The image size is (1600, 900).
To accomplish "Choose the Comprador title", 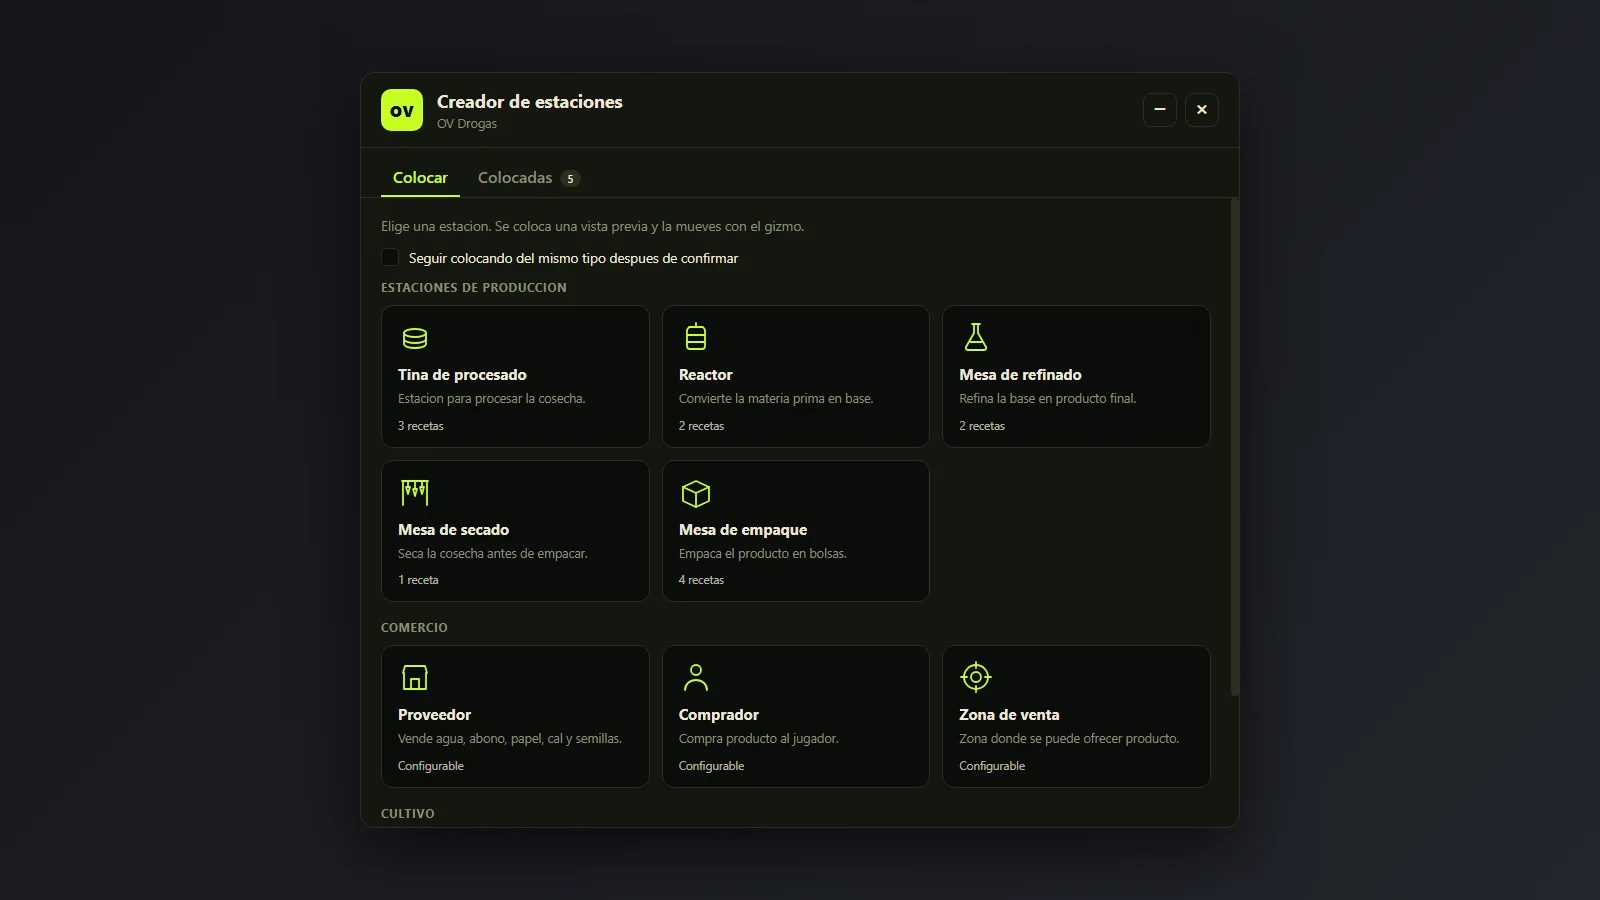I will coord(719,715).
